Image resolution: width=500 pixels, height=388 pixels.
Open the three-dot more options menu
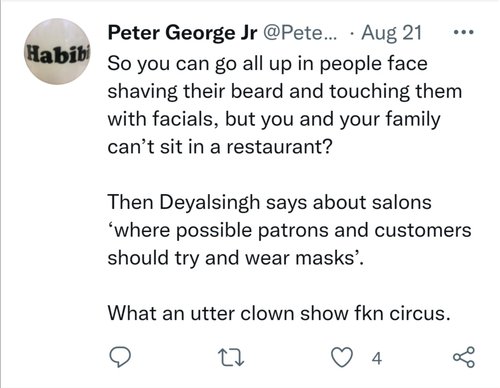(x=464, y=32)
